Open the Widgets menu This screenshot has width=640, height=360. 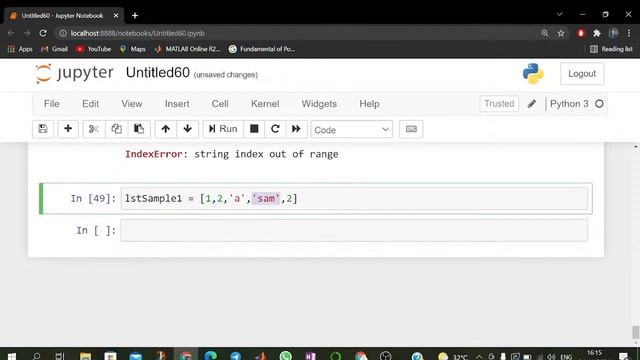point(319,104)
